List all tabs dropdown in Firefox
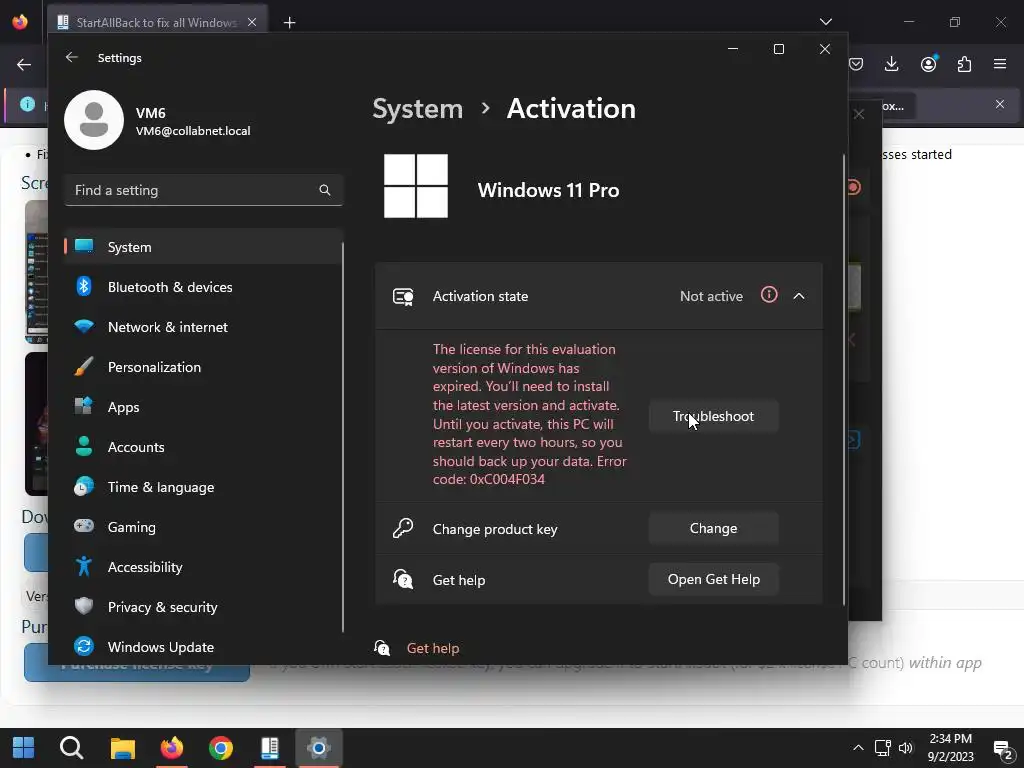This screenshot has height=768, width=1024. pyautogui.click(x=826, y=22)
